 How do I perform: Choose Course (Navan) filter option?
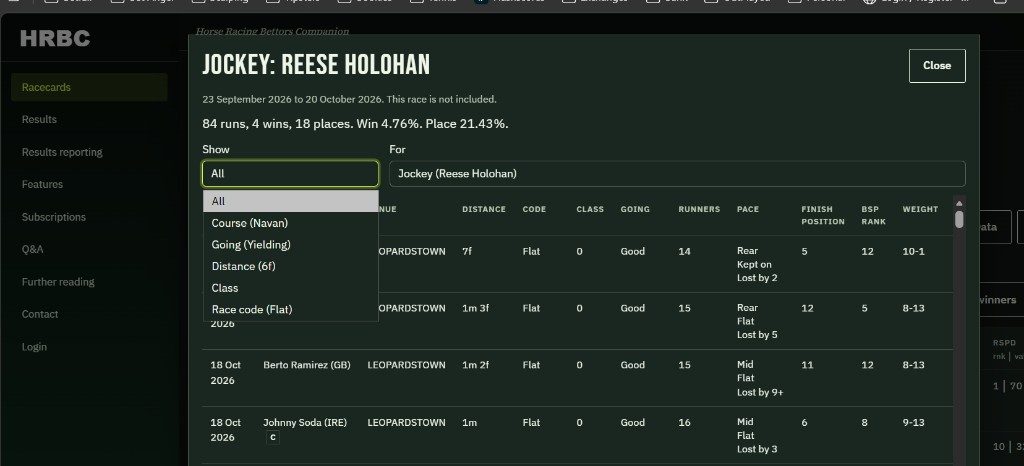pyautogui.click(x=291, y=223)
